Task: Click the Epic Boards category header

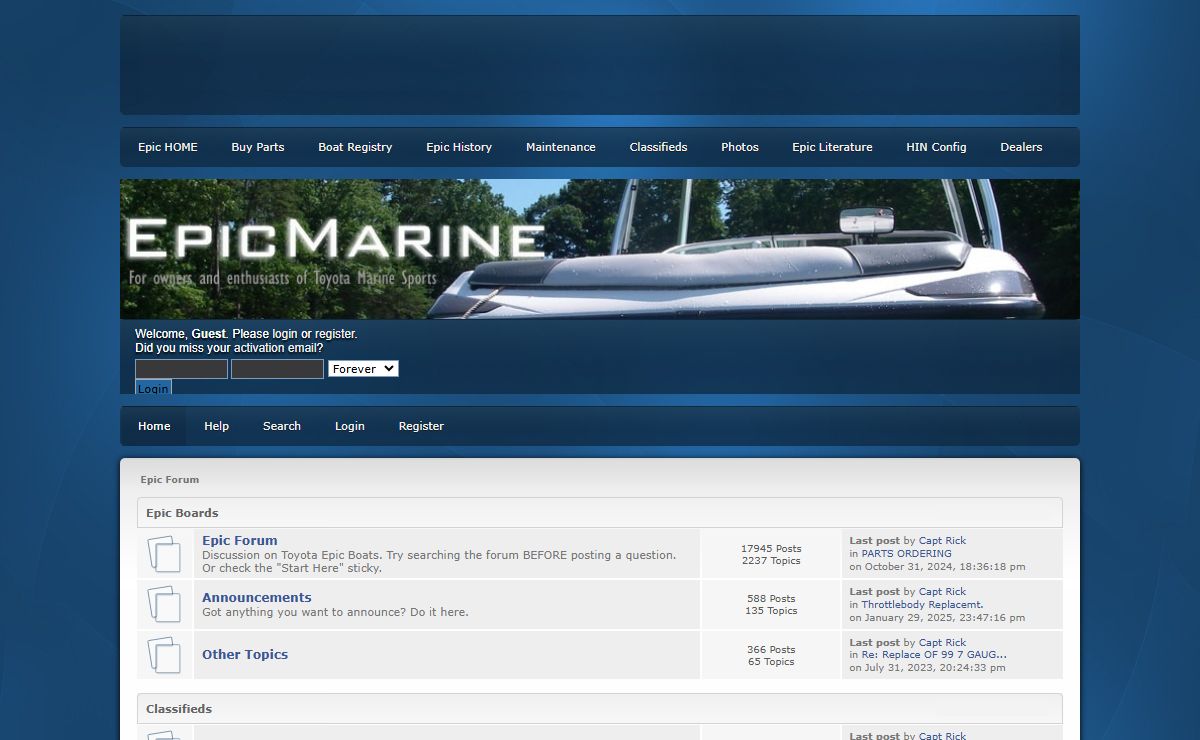Action: [600, 513]
